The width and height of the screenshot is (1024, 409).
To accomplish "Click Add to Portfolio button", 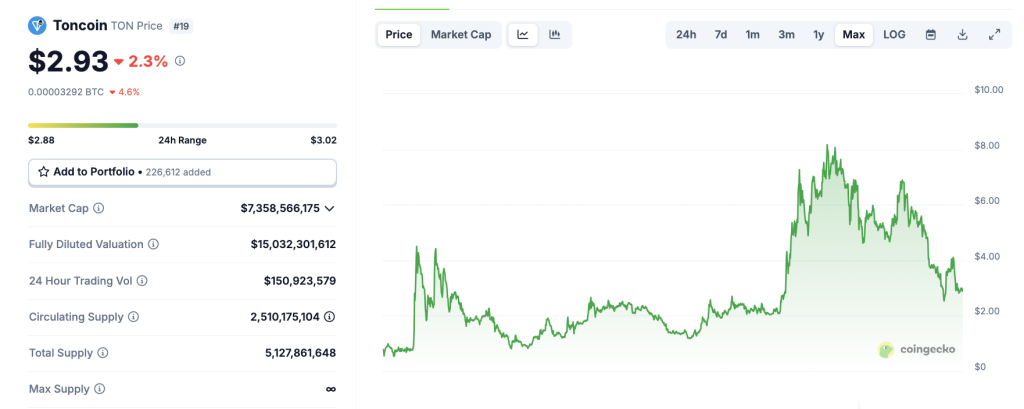I will tap(182, 172).
